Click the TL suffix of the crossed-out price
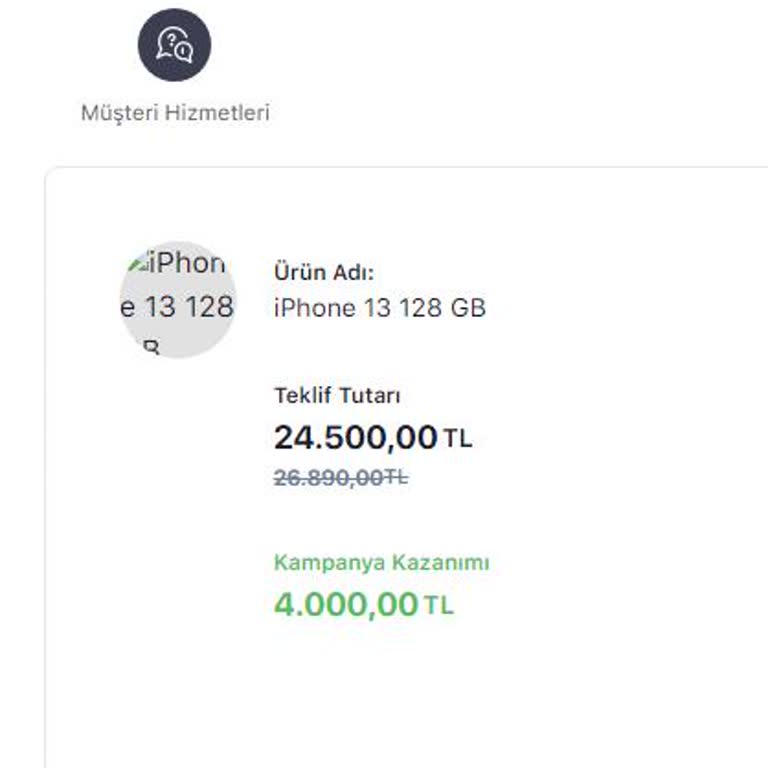Viewport: 768px width, 768px height. click(x=397, y=478)
